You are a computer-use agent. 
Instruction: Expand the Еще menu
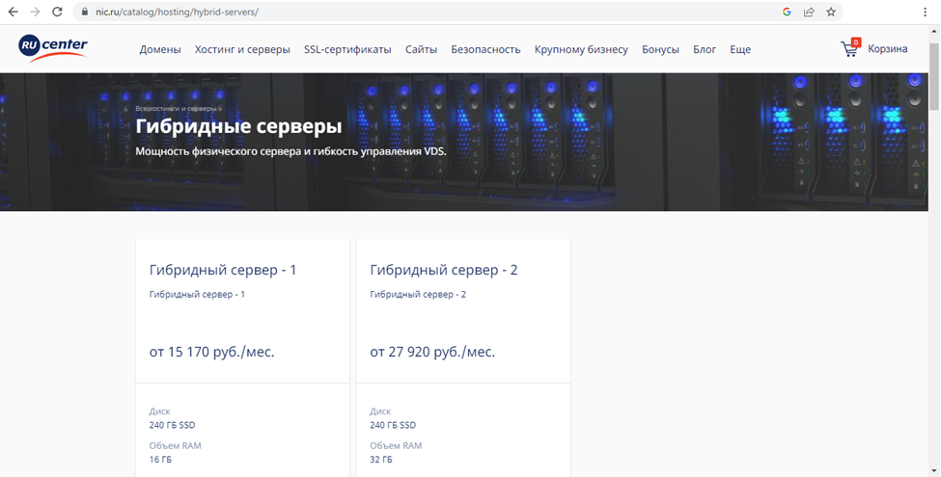click(x=740, y=49)
